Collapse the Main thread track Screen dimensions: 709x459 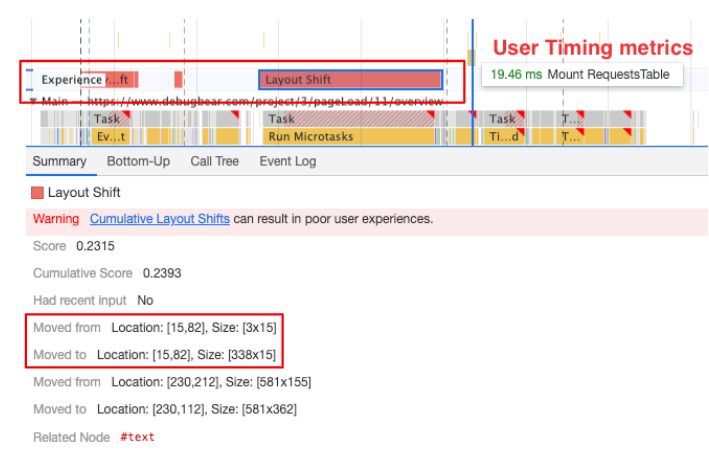pos(32,102)
